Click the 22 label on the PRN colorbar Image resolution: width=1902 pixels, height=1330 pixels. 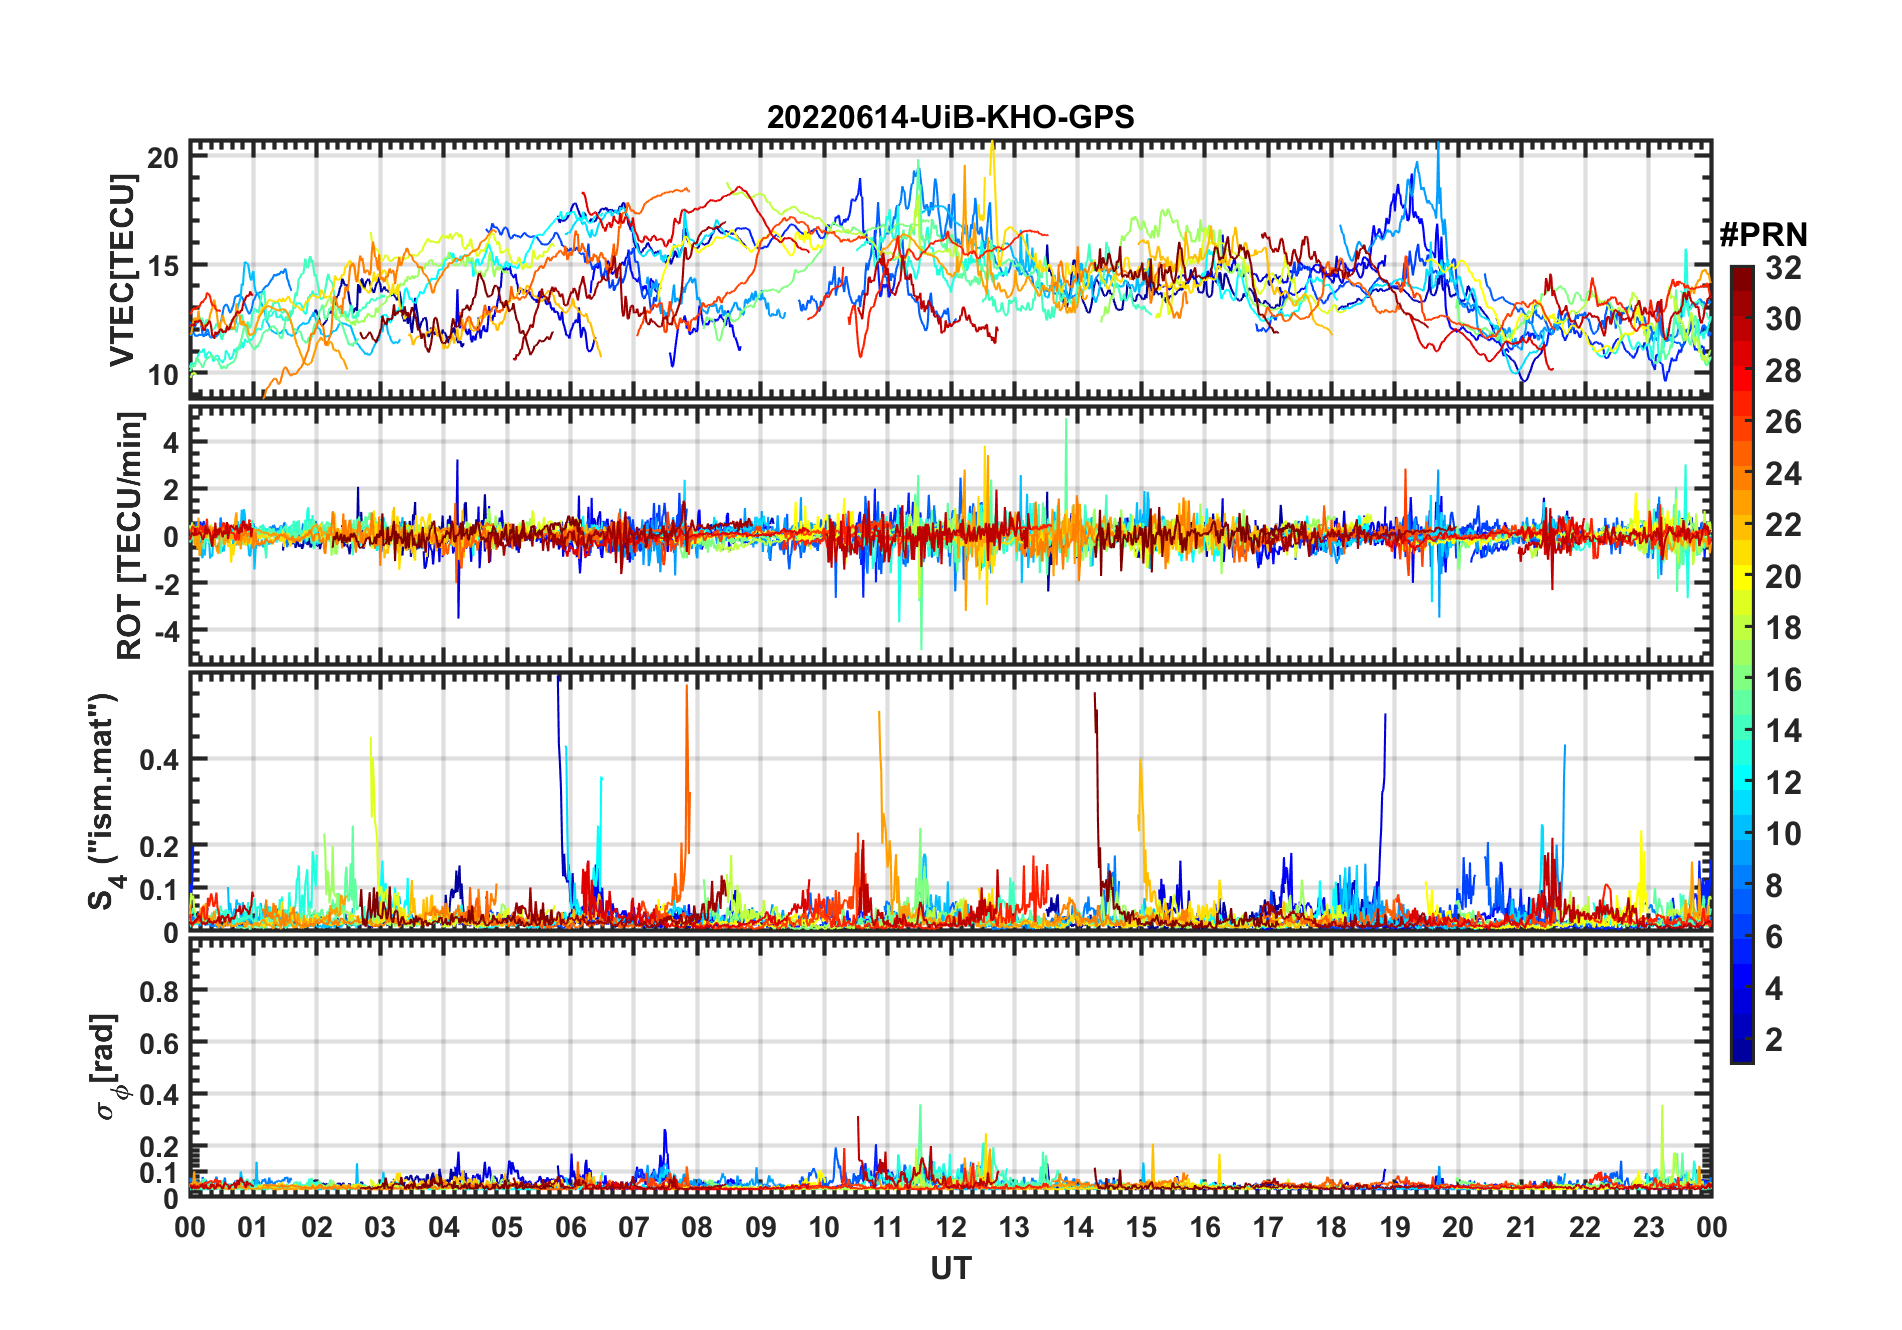1783,525
